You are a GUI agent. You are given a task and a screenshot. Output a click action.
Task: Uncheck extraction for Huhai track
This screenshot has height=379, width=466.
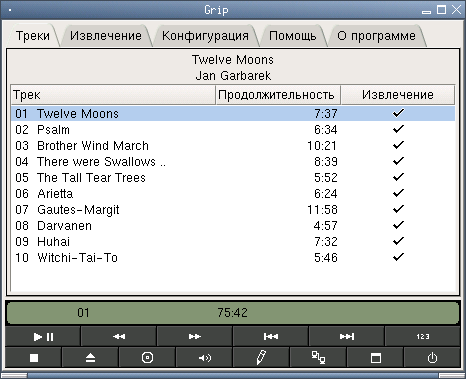pyautogui.click(x=398, y=241)
